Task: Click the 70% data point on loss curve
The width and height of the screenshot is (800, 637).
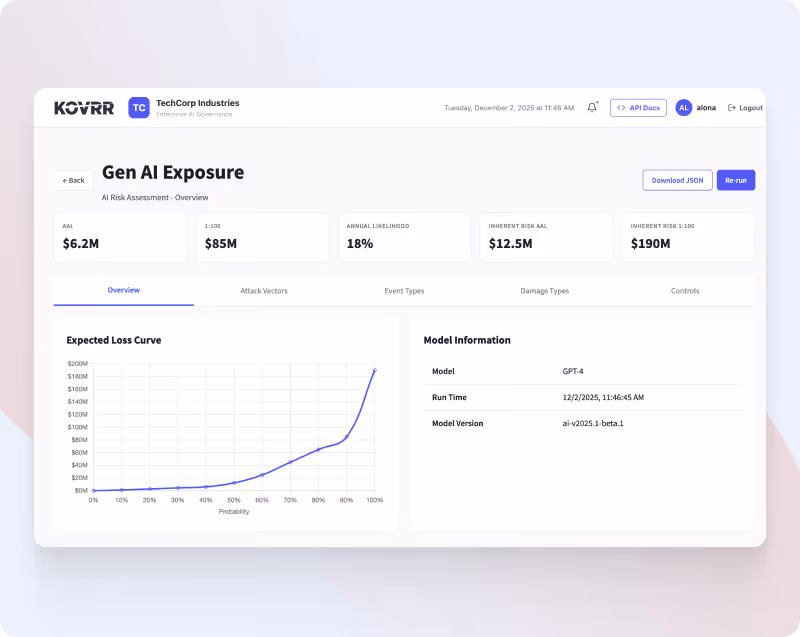Action: click(290, 462)
